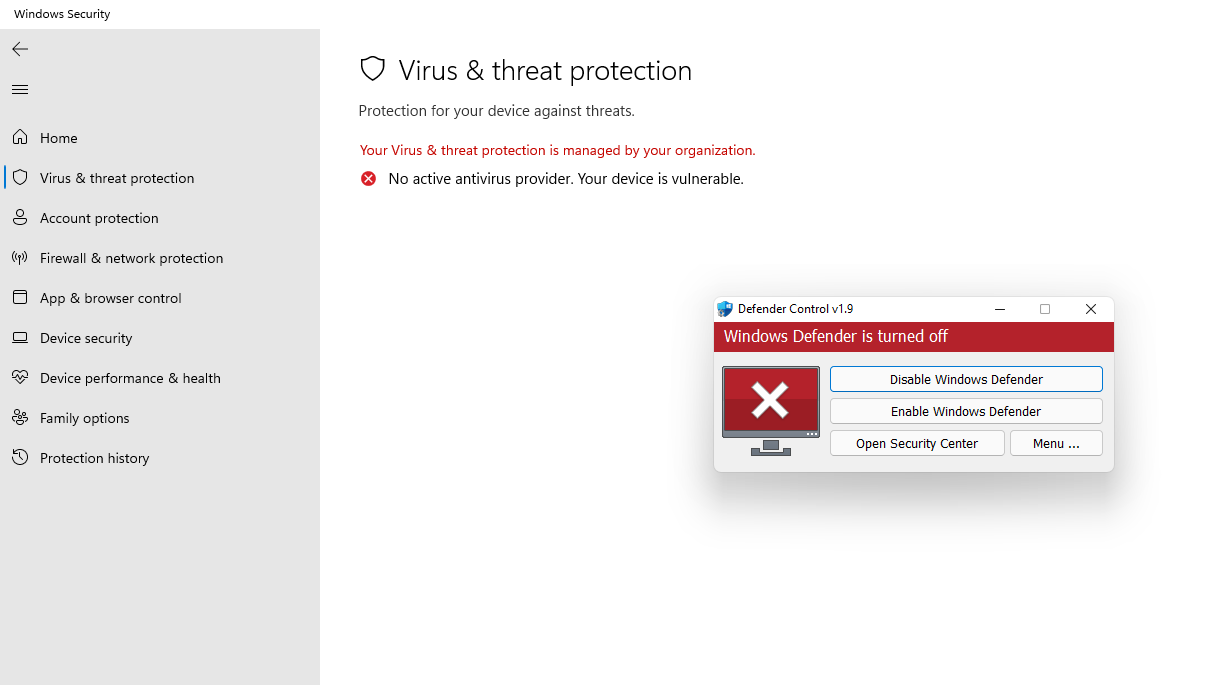This screenshot has height=685, width=1232.
Task: Click the Defender Control shield icon in the title bar
Action: pos(724,309)
